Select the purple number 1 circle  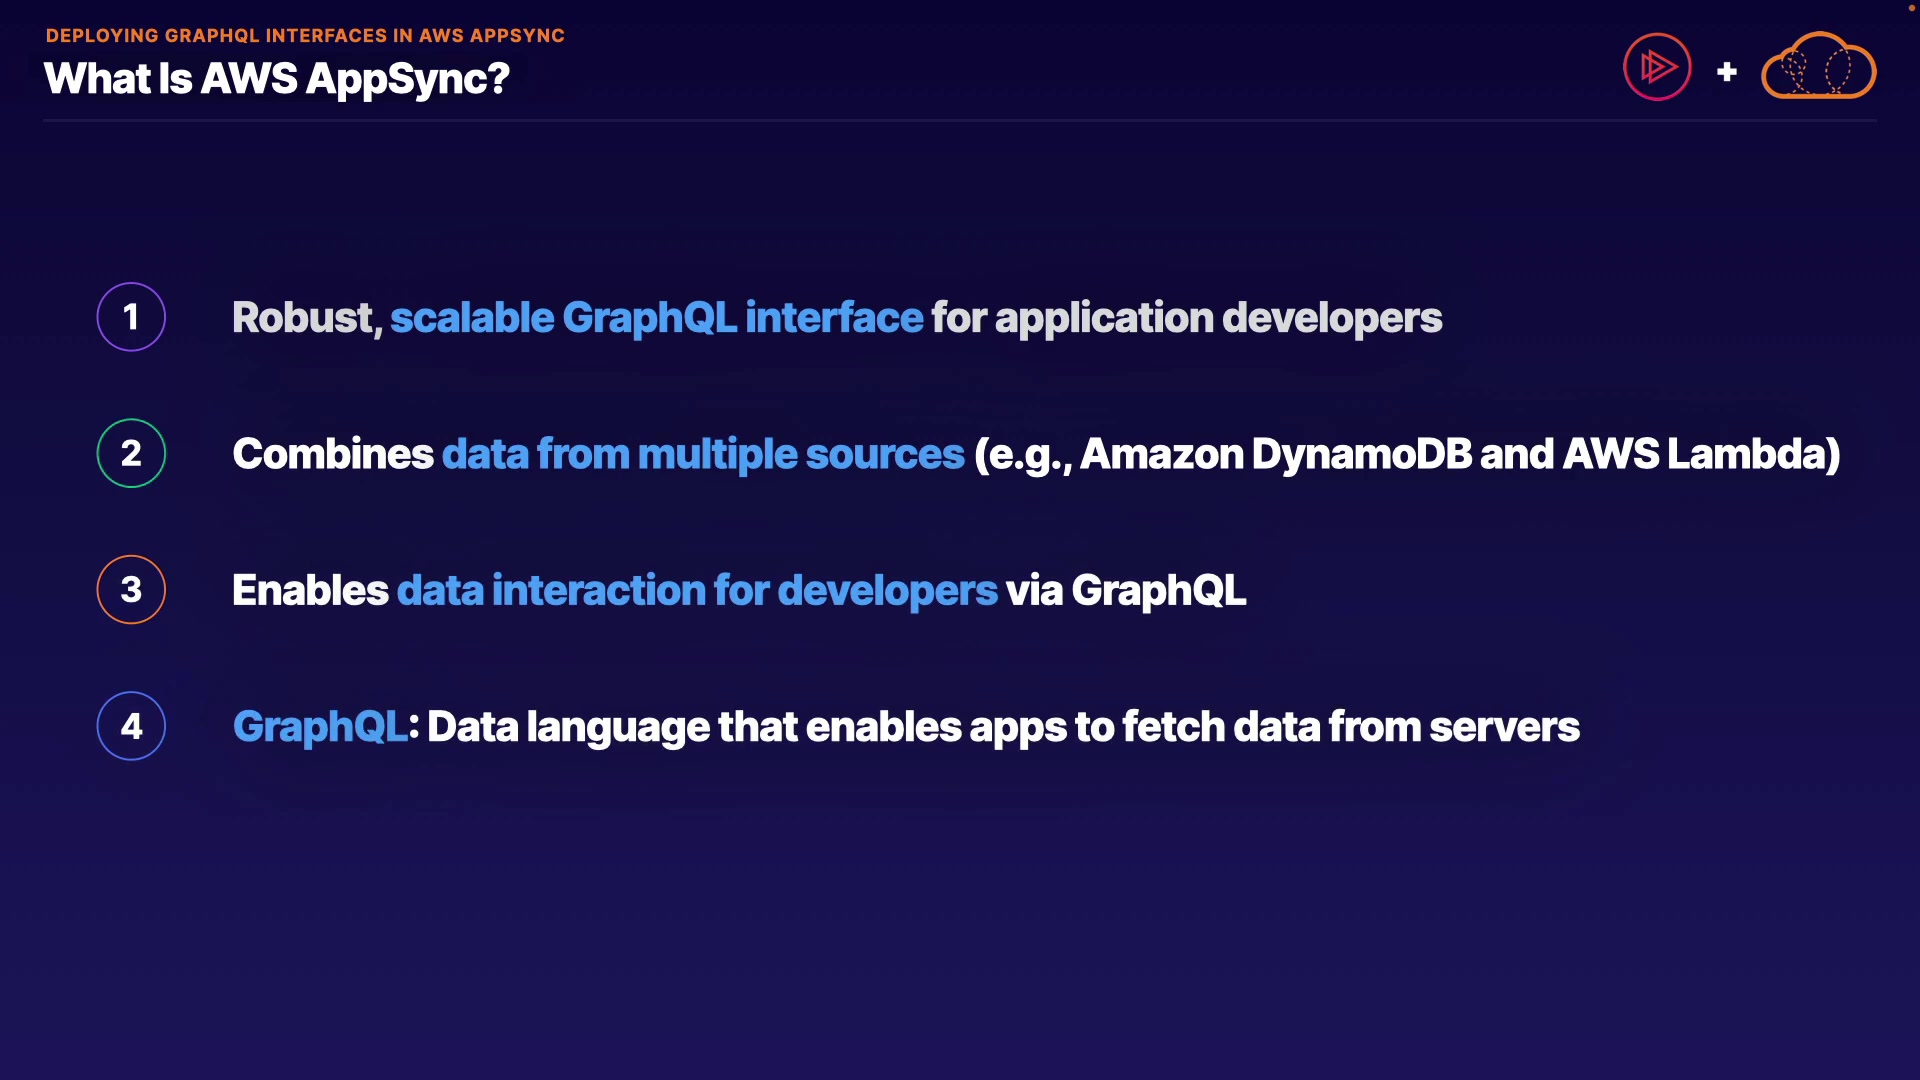(131, 317)
